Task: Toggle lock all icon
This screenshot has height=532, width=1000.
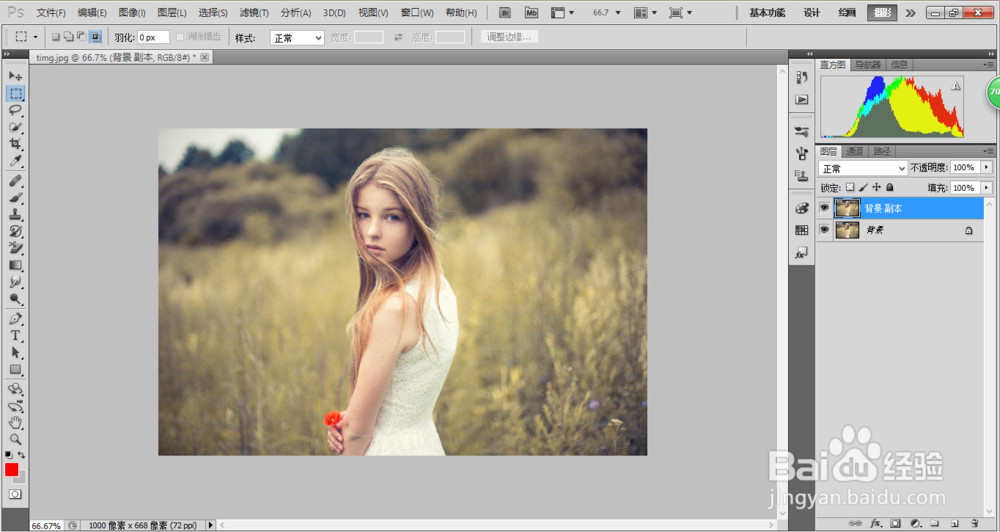Action: (x=890, y=188)
